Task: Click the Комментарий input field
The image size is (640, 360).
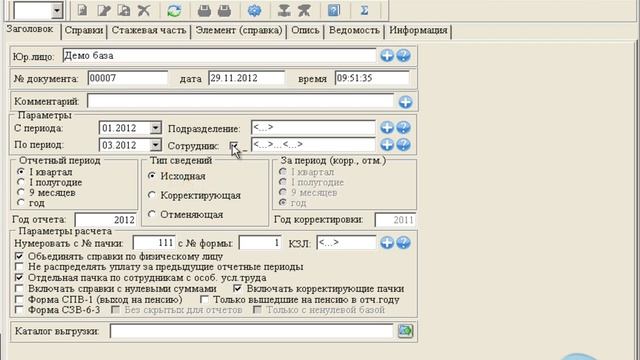Action: coord(240,101)
